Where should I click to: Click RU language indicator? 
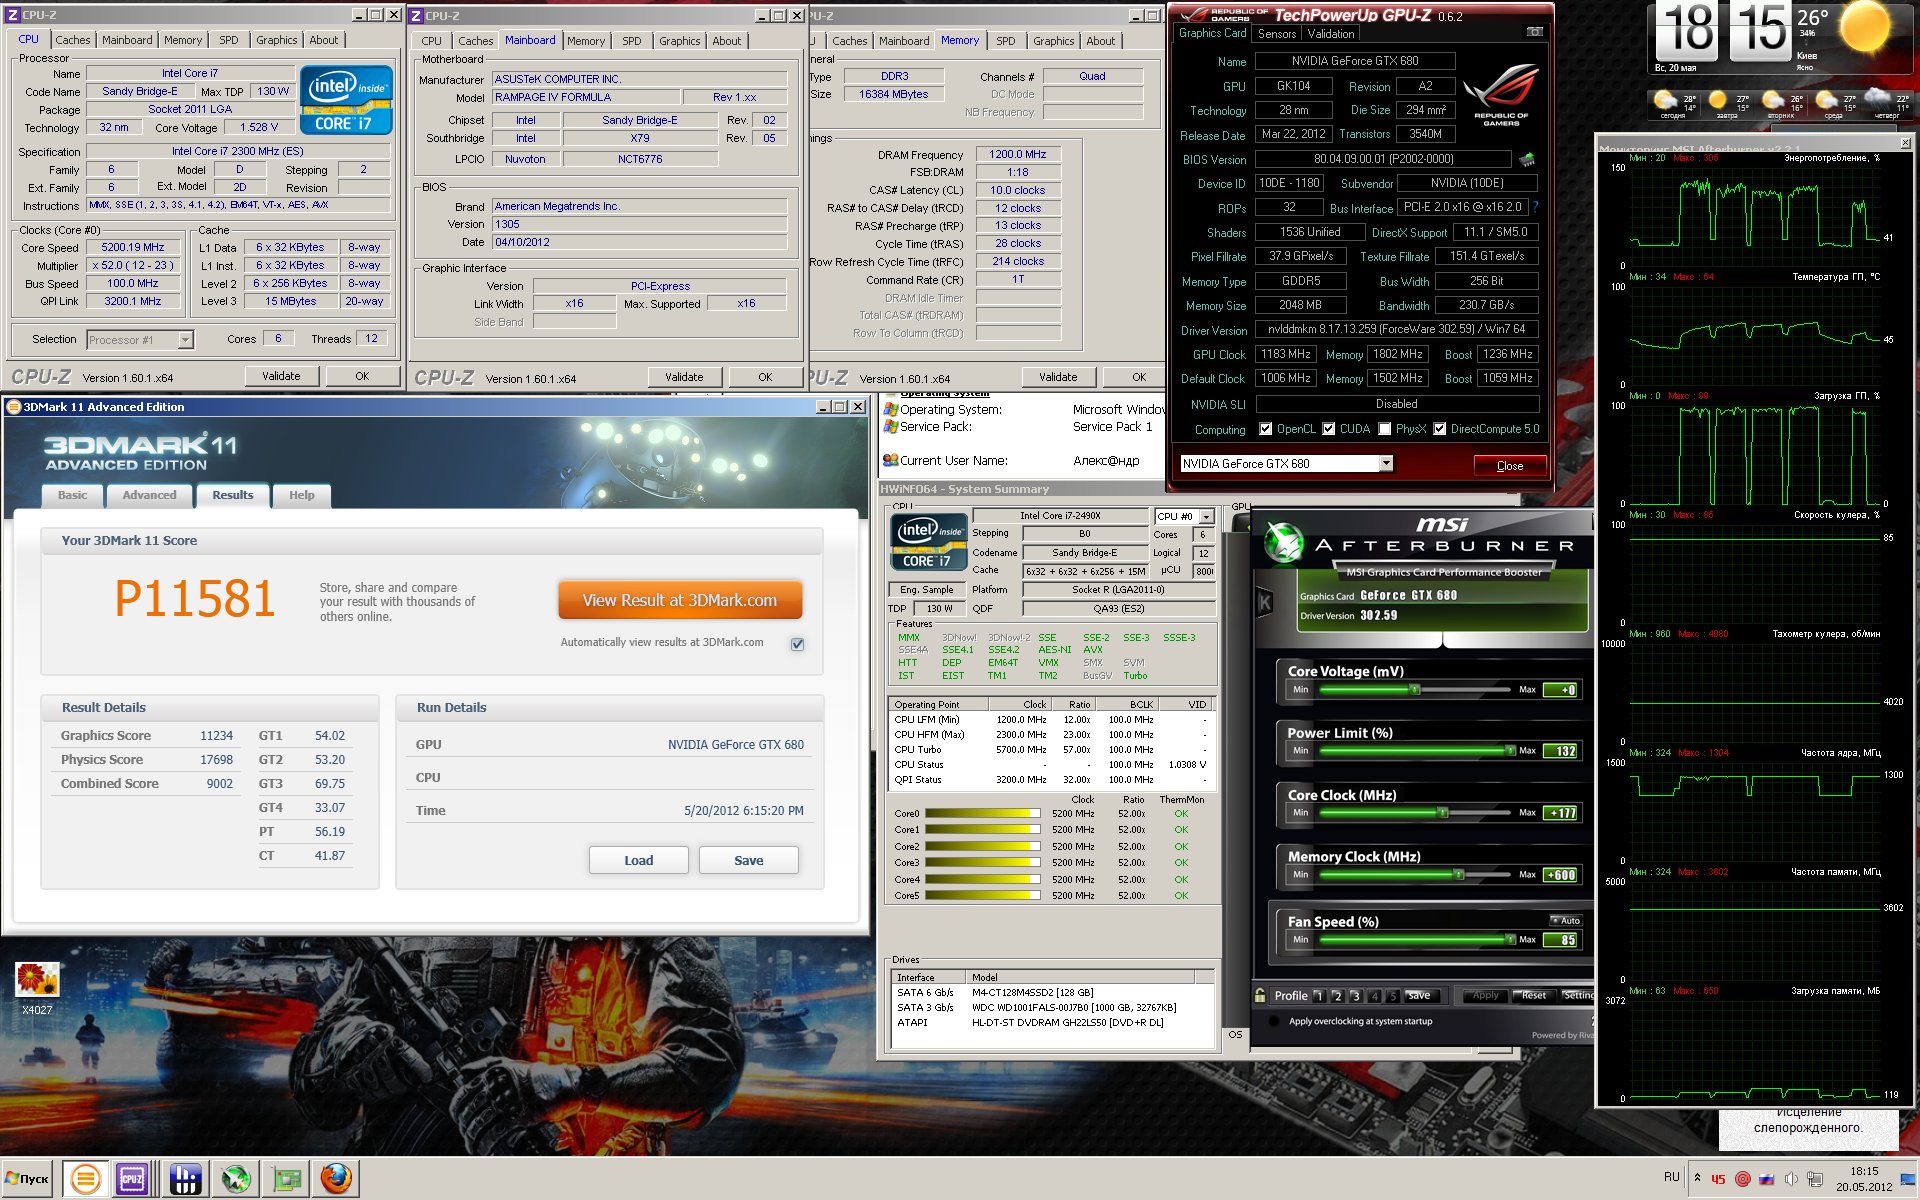coord(1672,1177)
